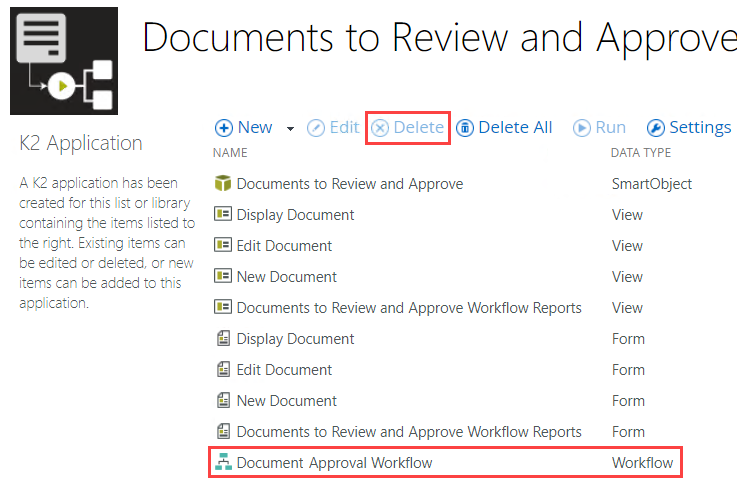Open the dropdown arrow next to New

290,128
